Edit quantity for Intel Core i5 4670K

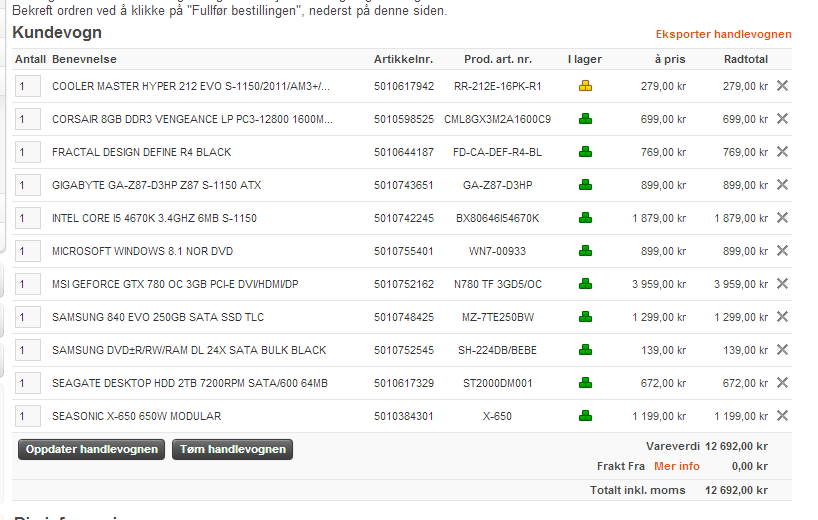pos(28,218)
